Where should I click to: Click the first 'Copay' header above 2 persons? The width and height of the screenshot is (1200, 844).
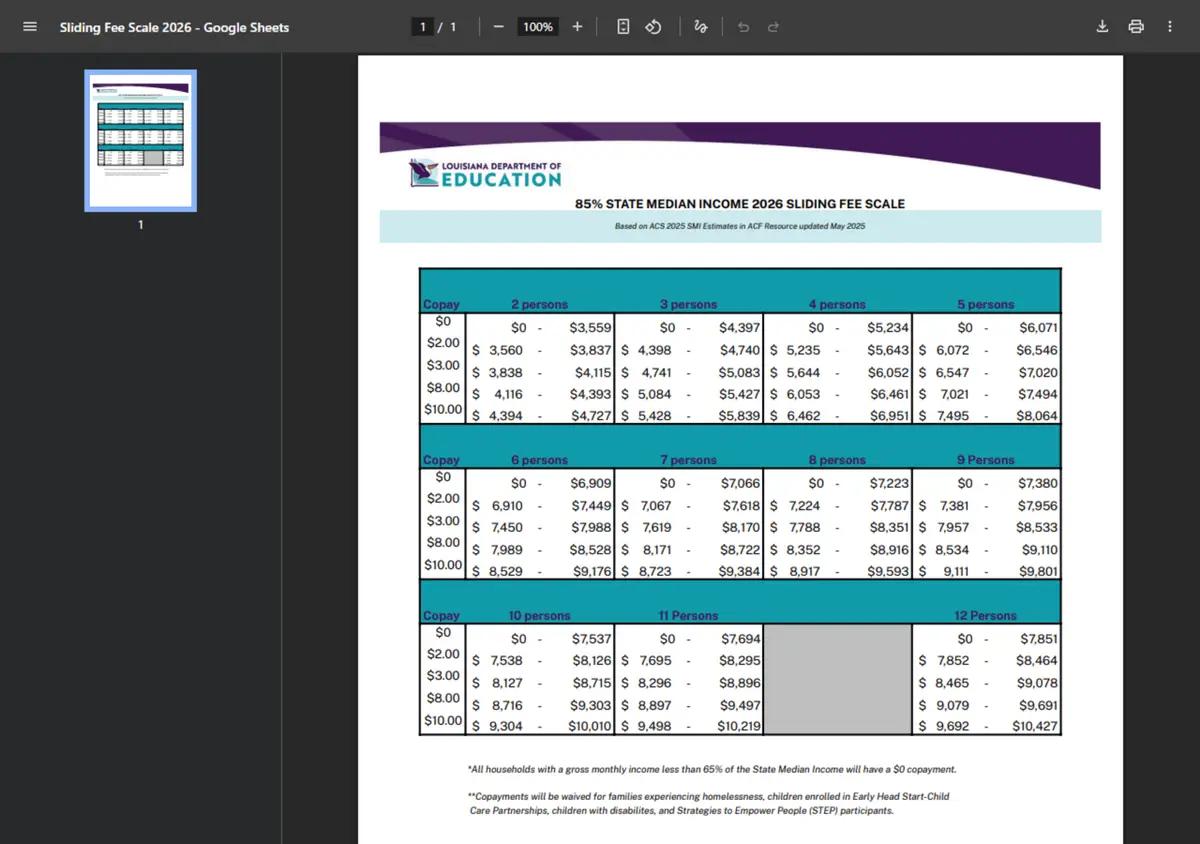coord(441,304)
